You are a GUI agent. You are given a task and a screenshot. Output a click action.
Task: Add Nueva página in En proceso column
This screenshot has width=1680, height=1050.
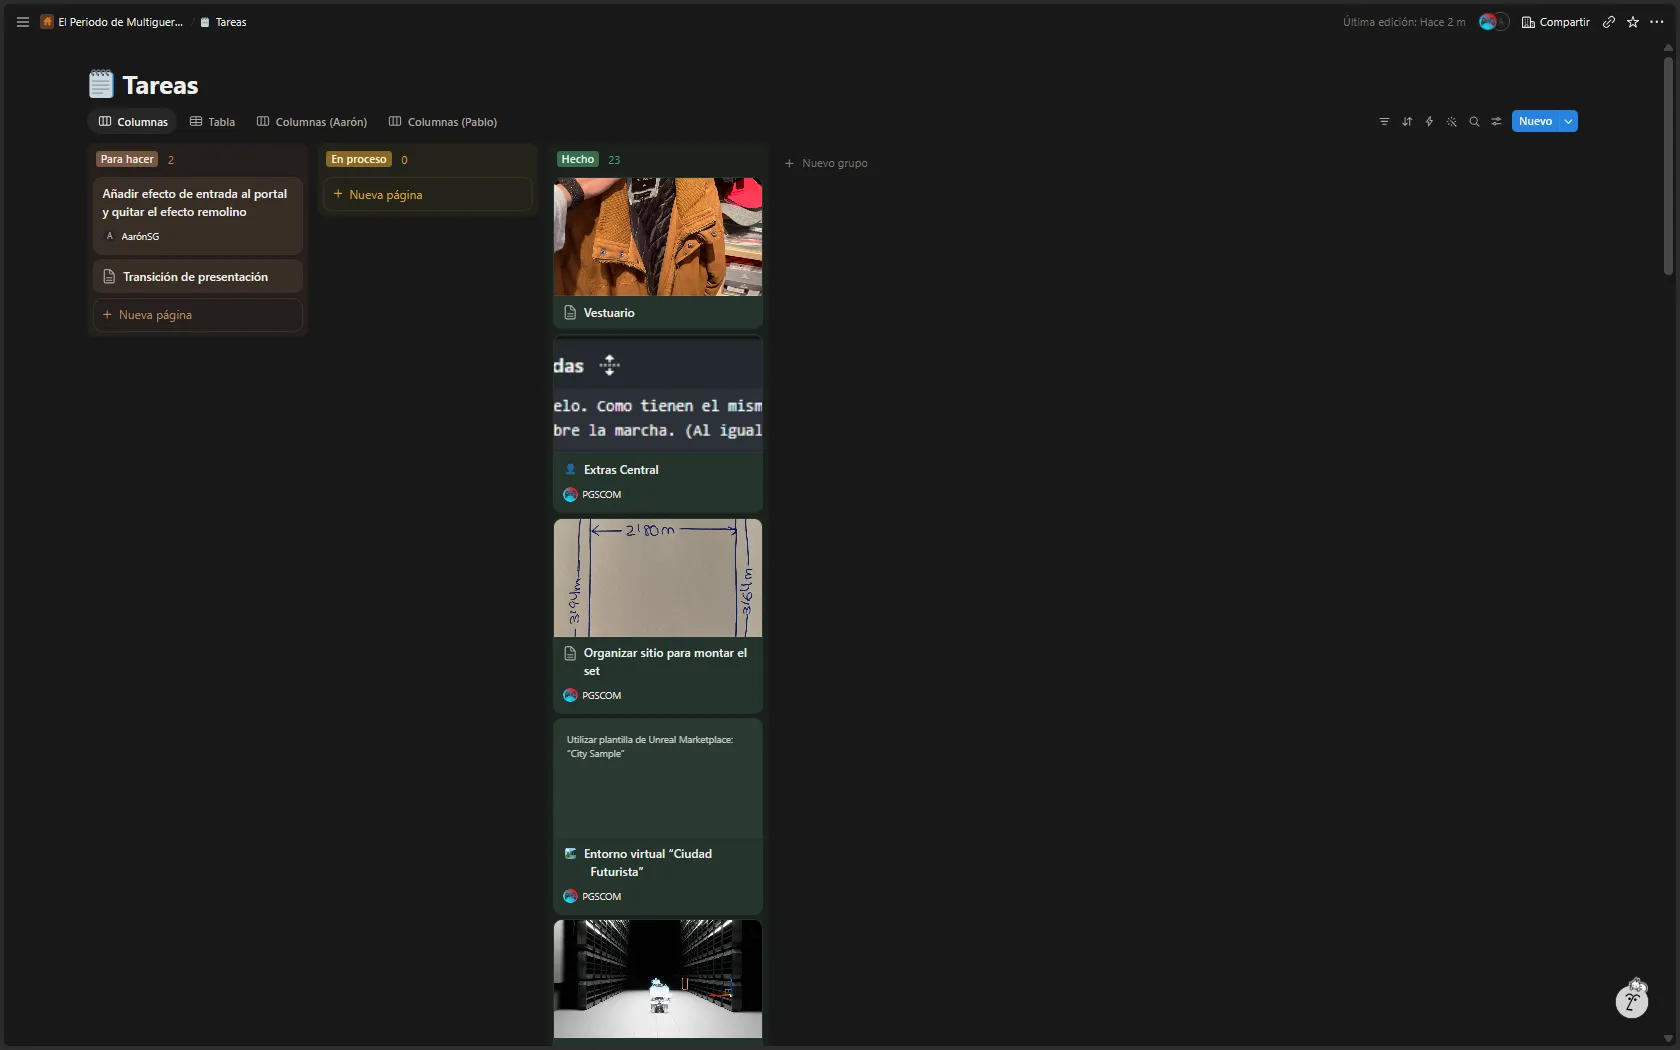tap(428, 195)
